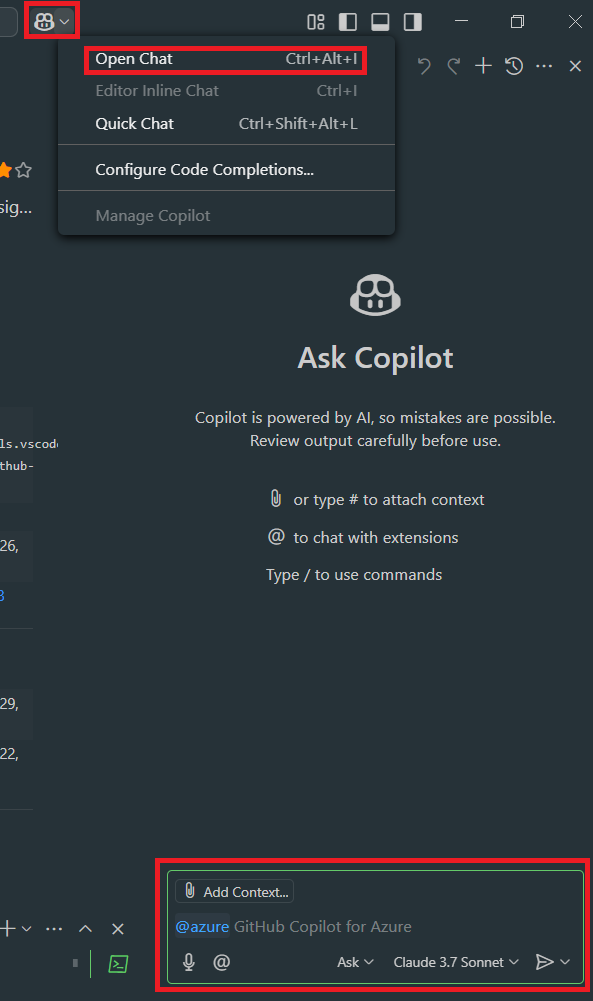Viewport: 593px width, 1001px height.
Task: Expand the Copilot dropdown chevron
Action: [64, 22]
